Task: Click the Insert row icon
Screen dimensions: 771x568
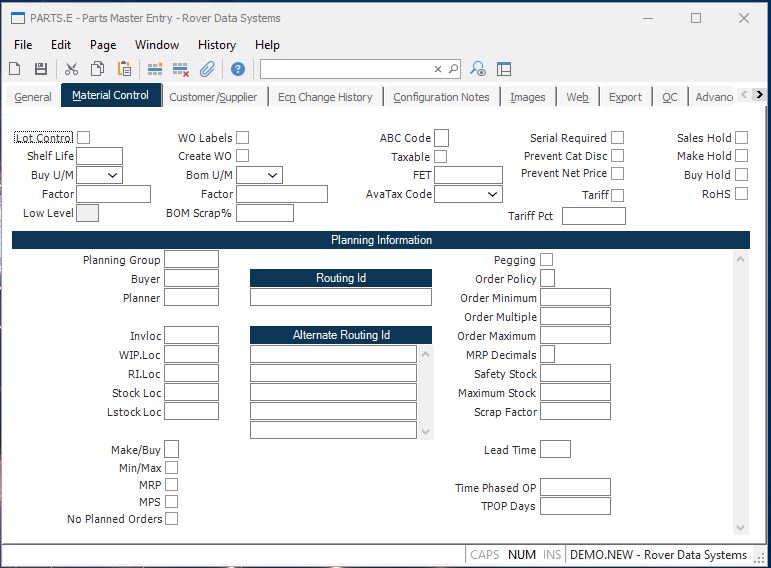Action: pos(155,69)
